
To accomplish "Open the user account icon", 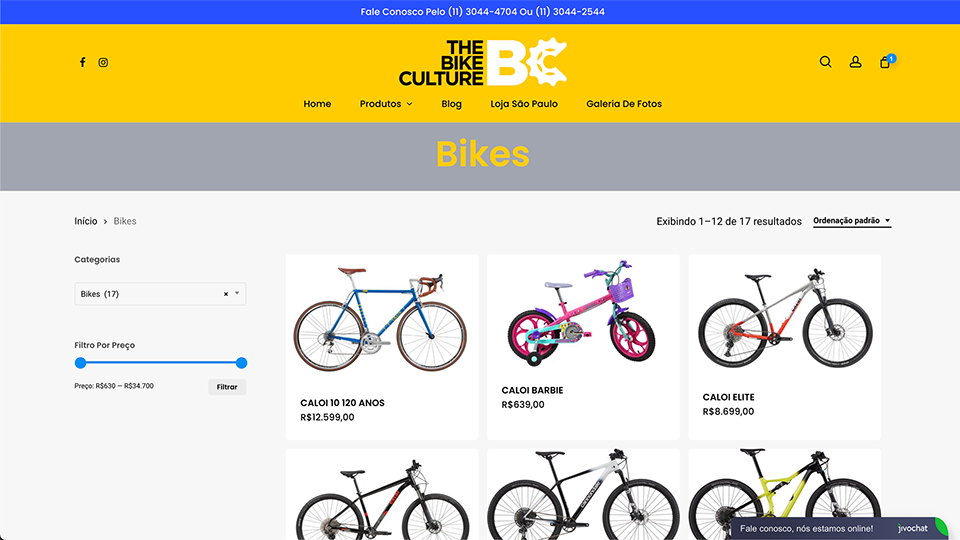I will [x=855, y=62].
